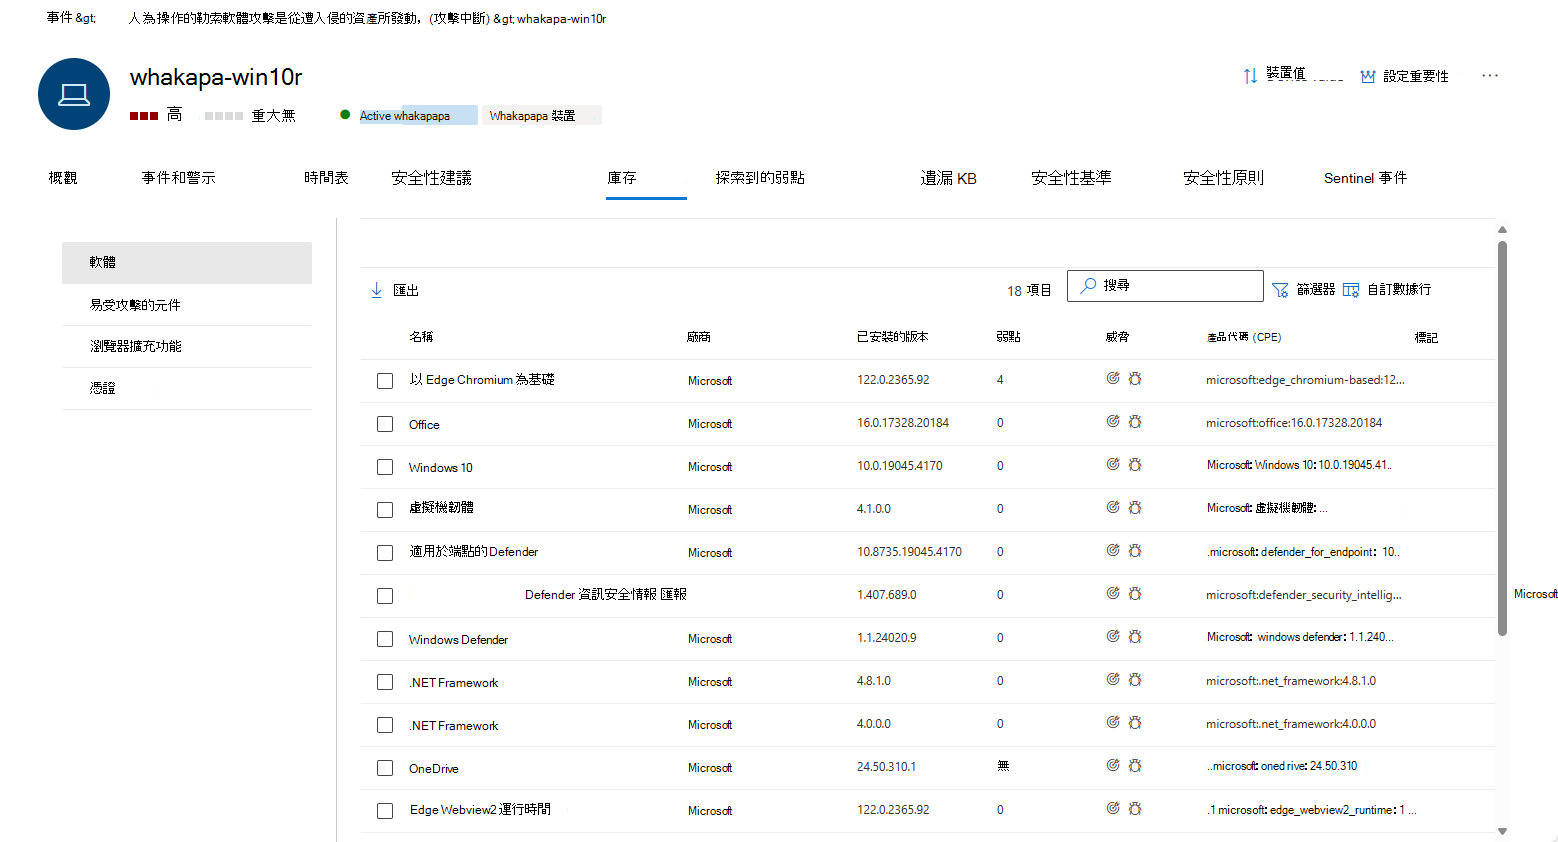Click the laptop device icon beside whakapa-win10r

(74, 94)
